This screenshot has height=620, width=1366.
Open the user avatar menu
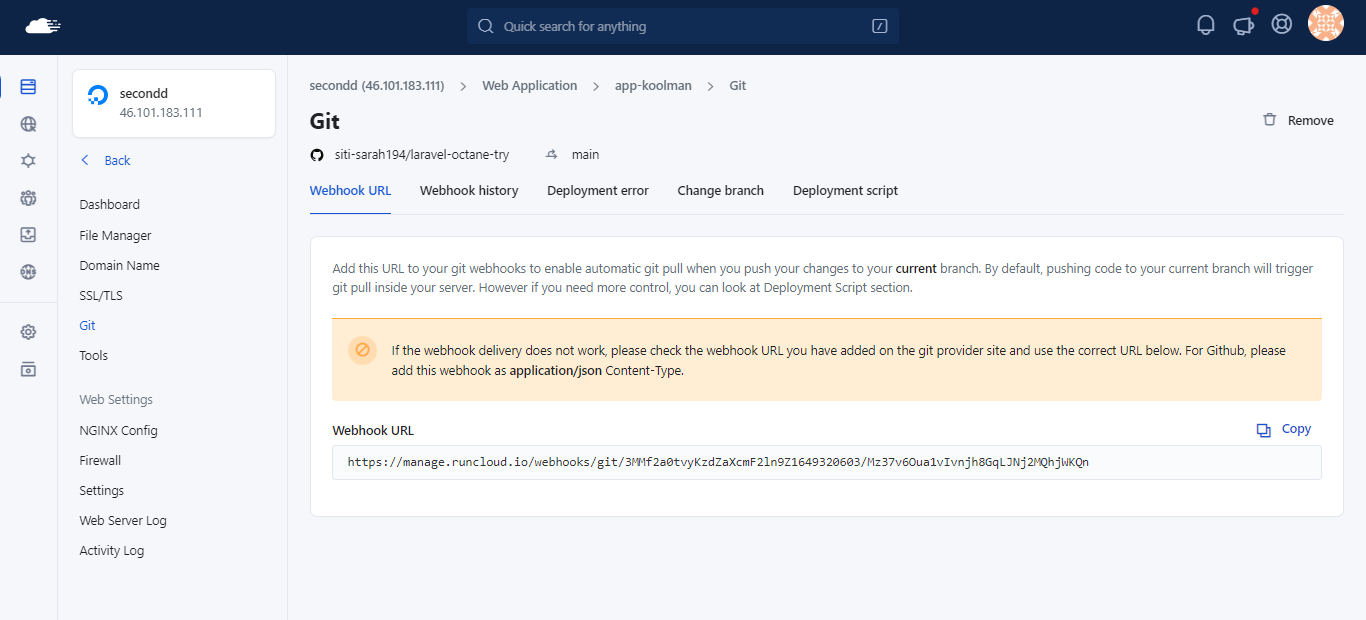[x=1326, y=23]
